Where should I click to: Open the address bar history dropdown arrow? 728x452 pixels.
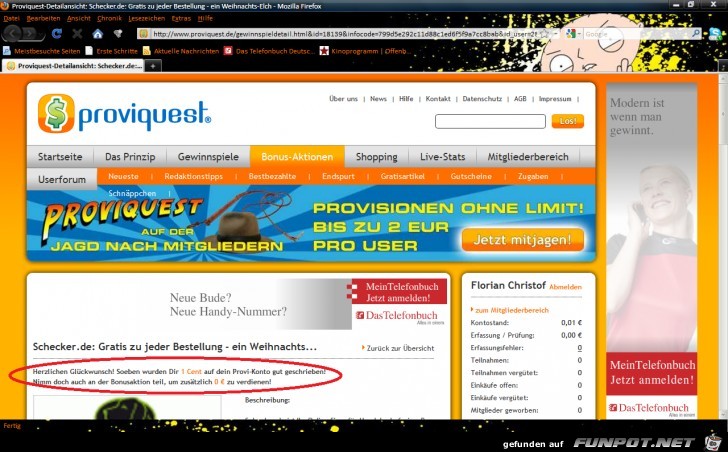pyautogui.click(x=555, y=34)
